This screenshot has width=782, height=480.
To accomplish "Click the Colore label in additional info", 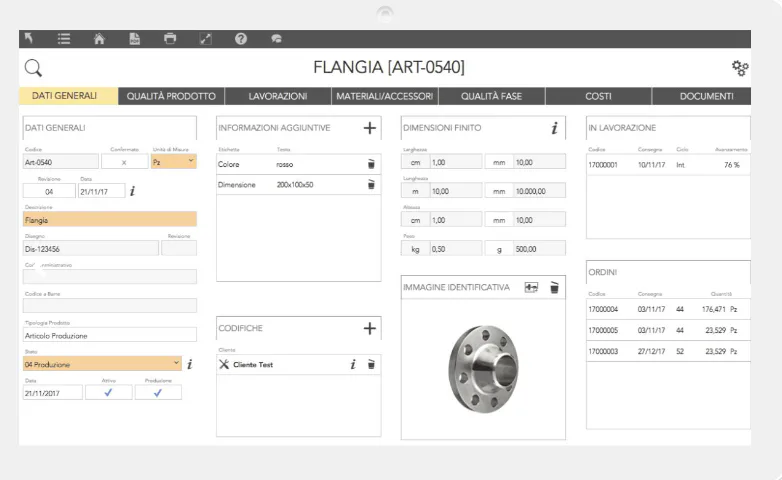I will [228, 164].
